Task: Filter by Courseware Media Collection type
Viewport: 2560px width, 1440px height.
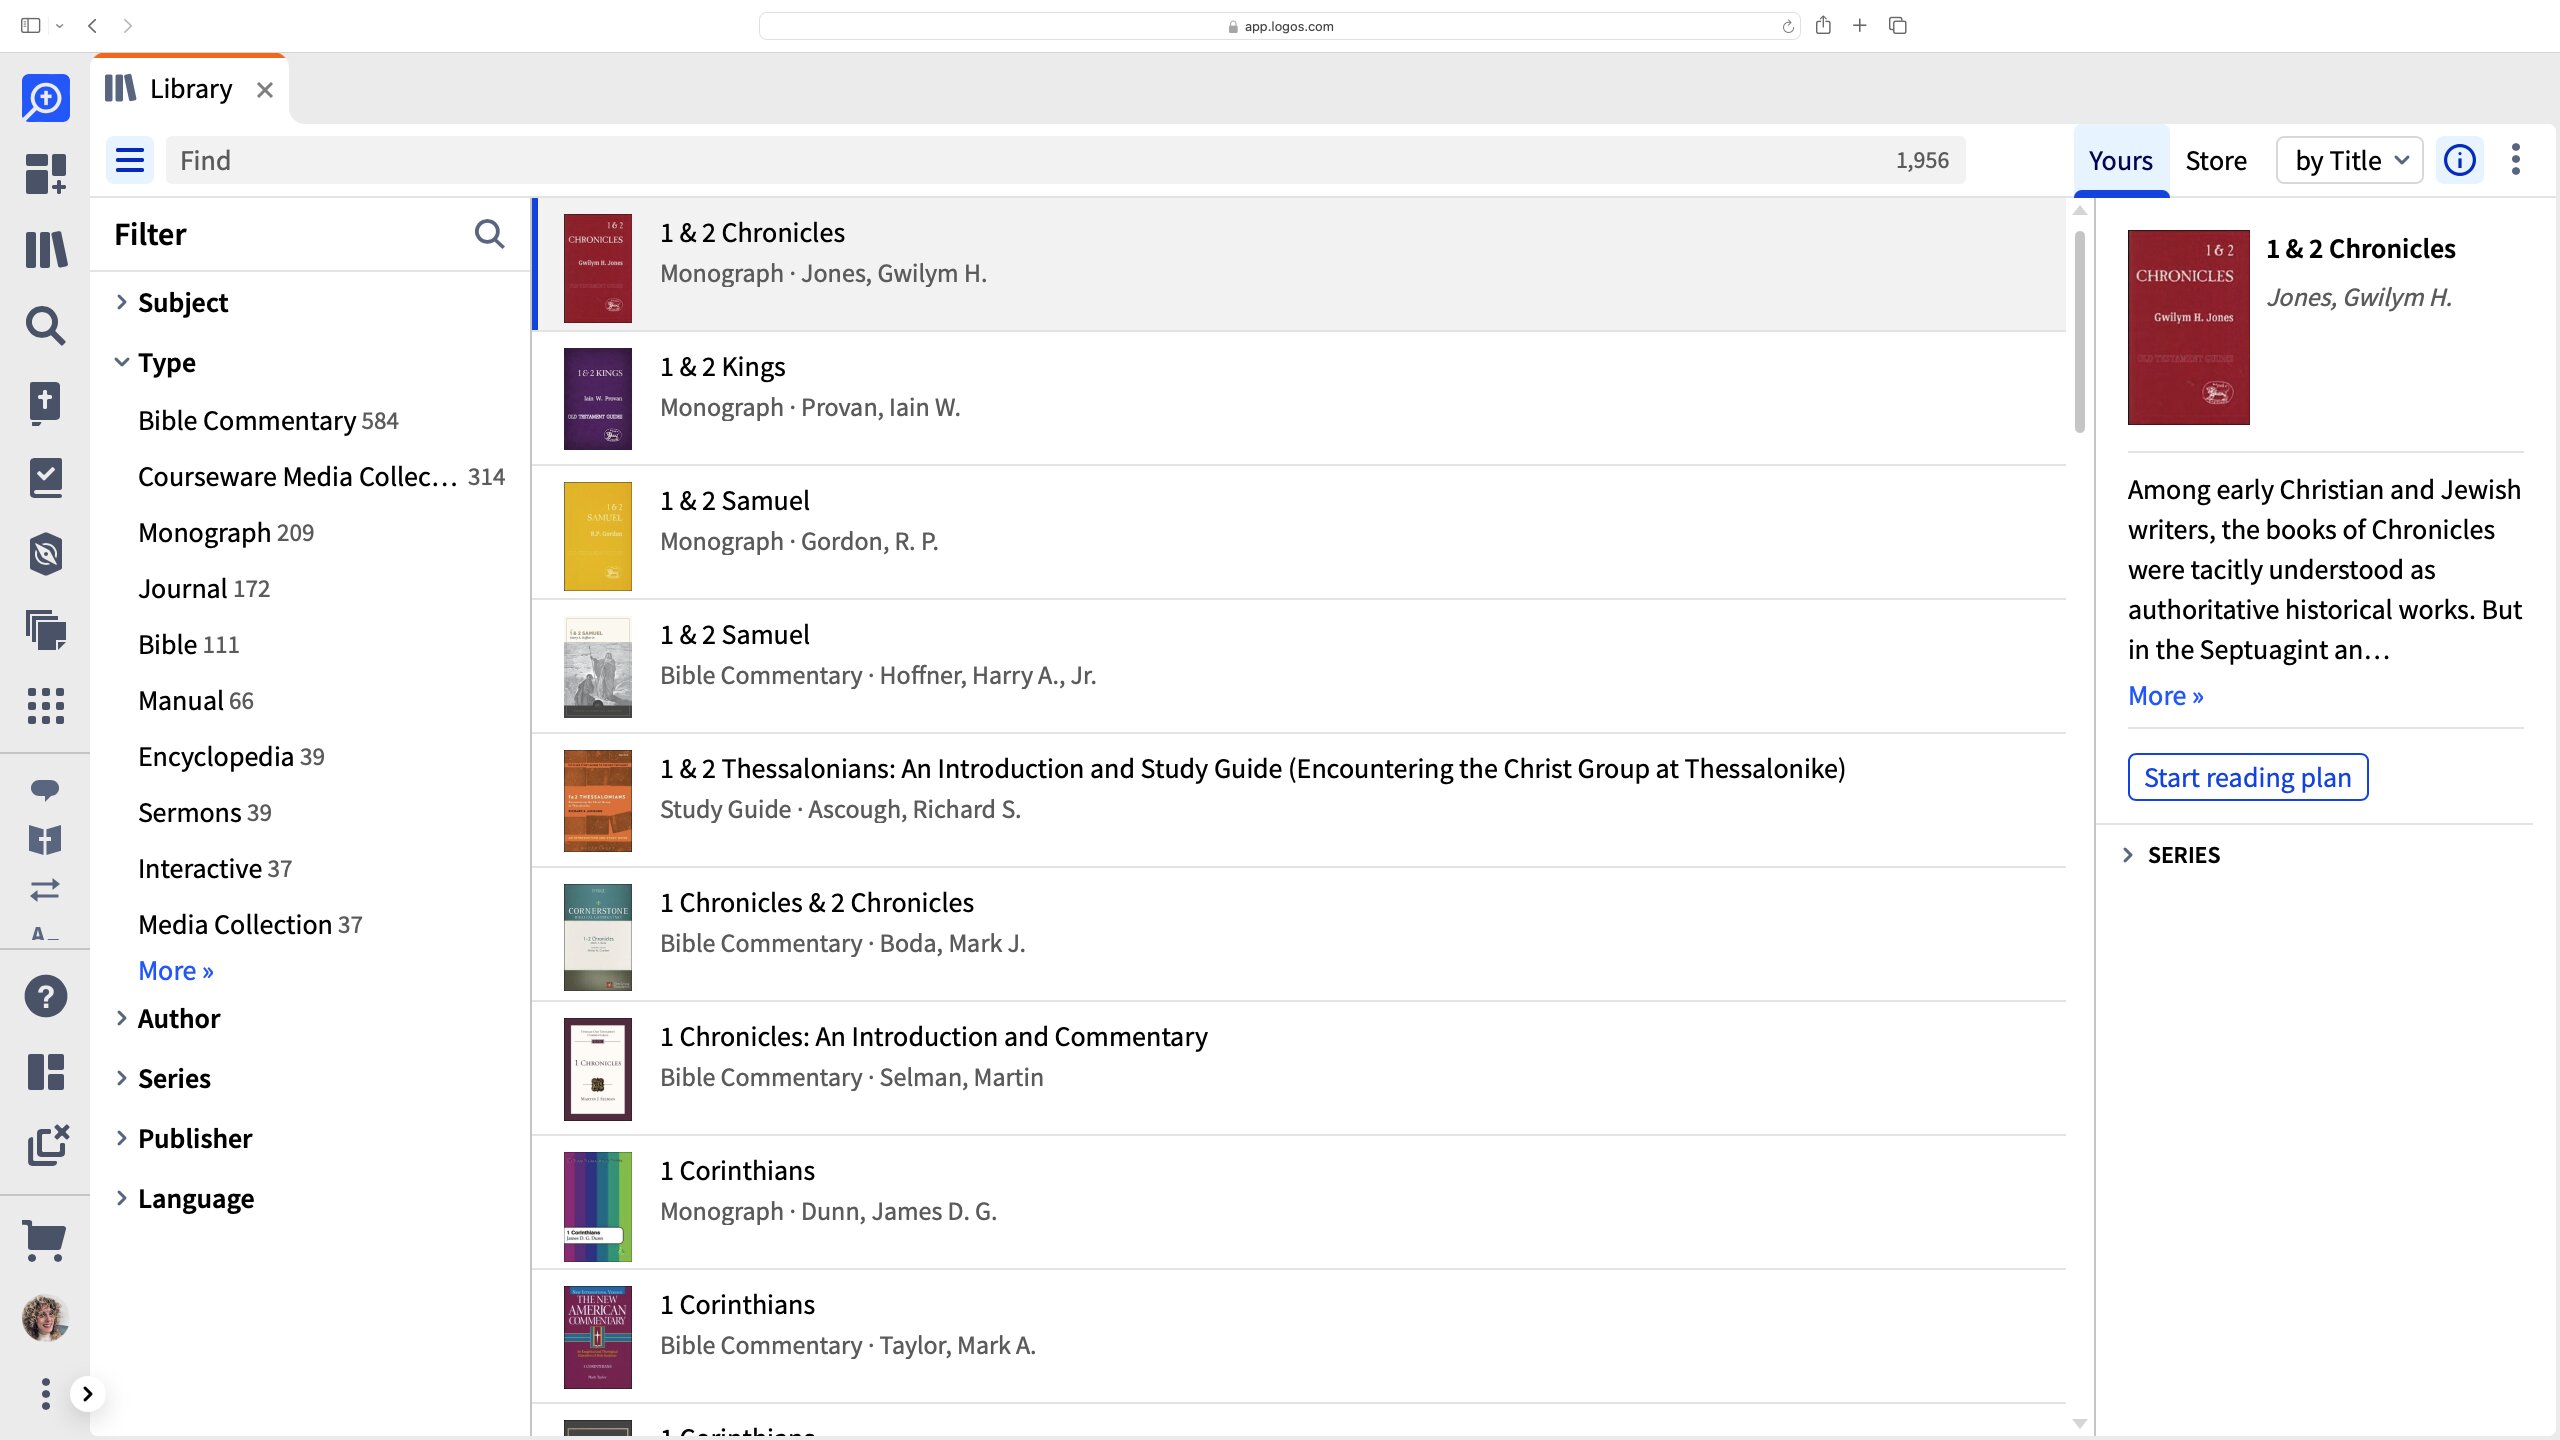Action: pyautogui.click(x=321, y=477)
